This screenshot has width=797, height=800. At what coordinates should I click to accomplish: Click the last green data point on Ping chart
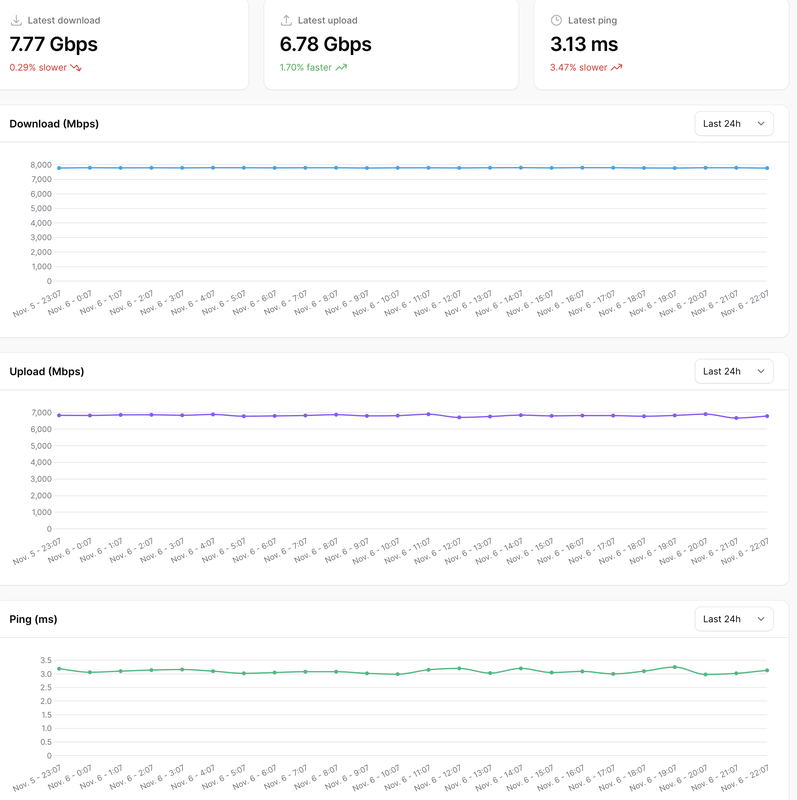[x=767, y=670]
